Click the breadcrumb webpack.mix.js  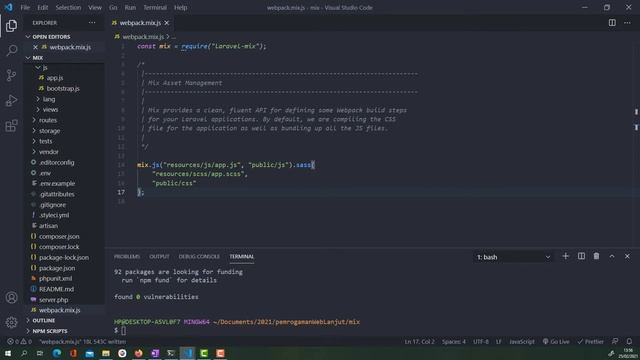(x=143, y=37)
